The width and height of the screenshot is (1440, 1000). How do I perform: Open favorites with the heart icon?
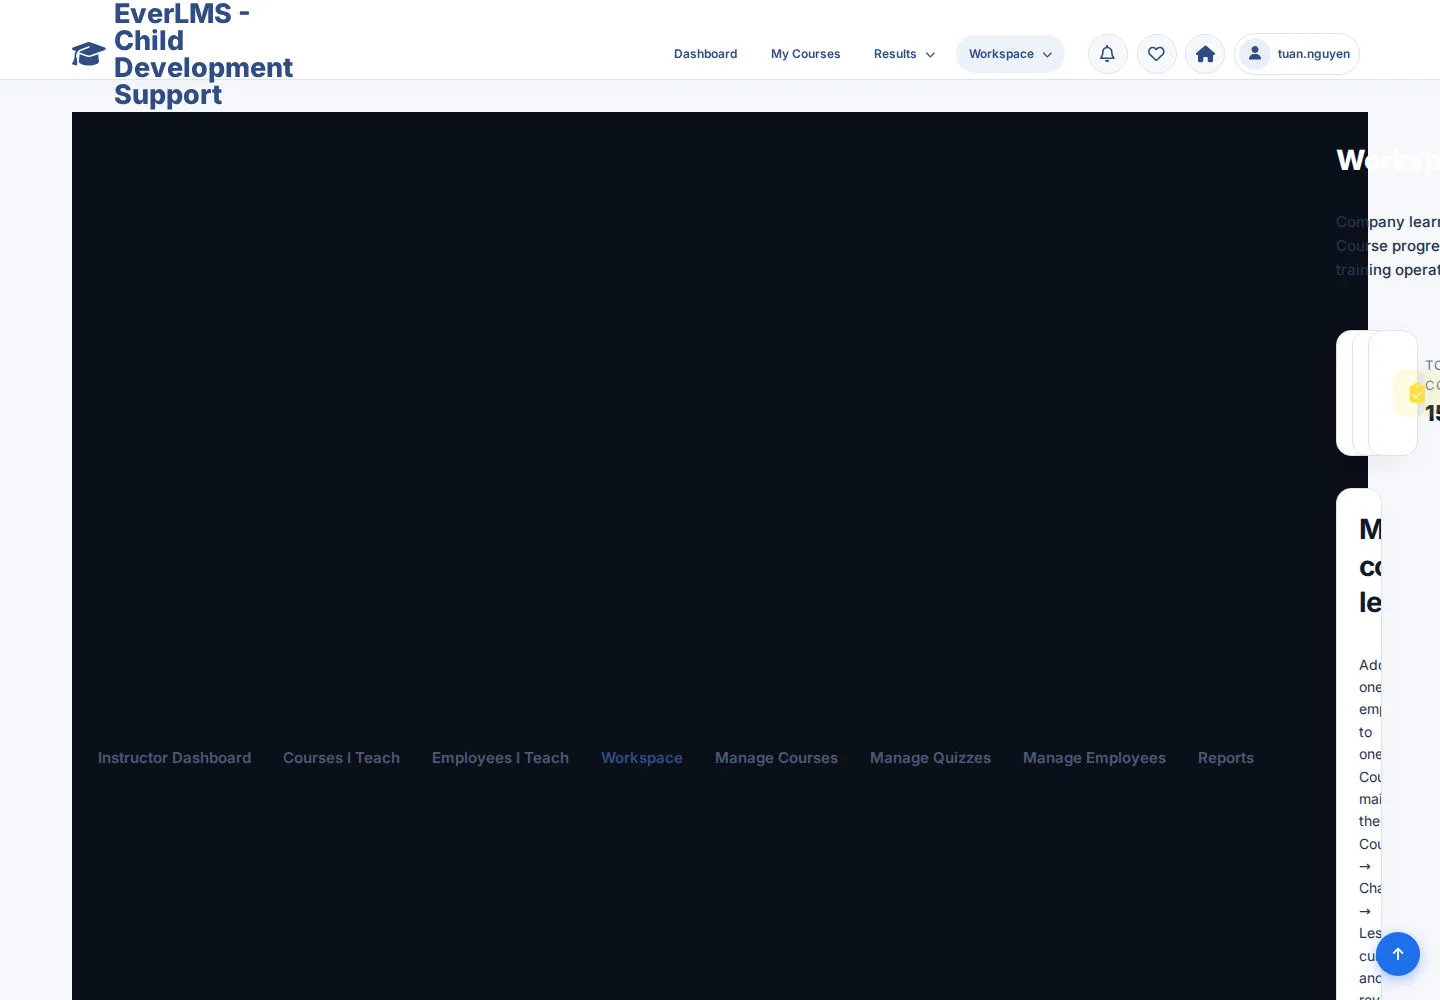click(1156, 54)
